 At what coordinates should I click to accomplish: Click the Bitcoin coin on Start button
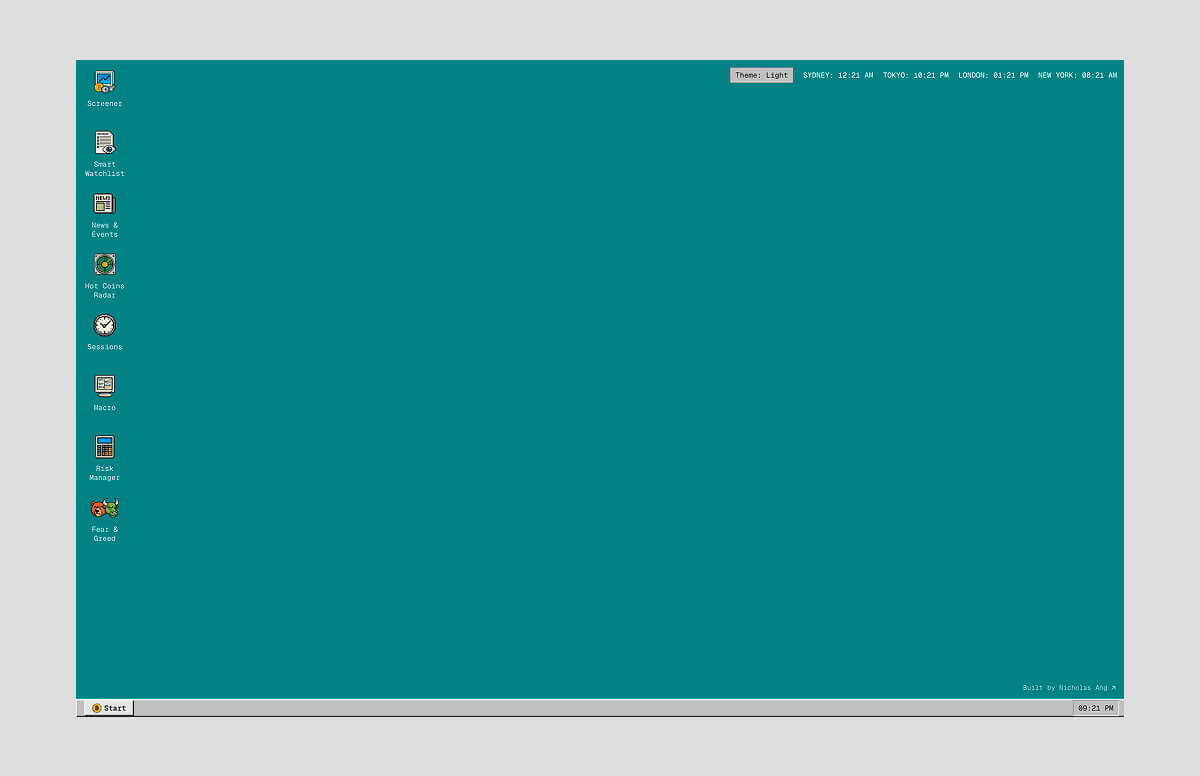[97, 708]
